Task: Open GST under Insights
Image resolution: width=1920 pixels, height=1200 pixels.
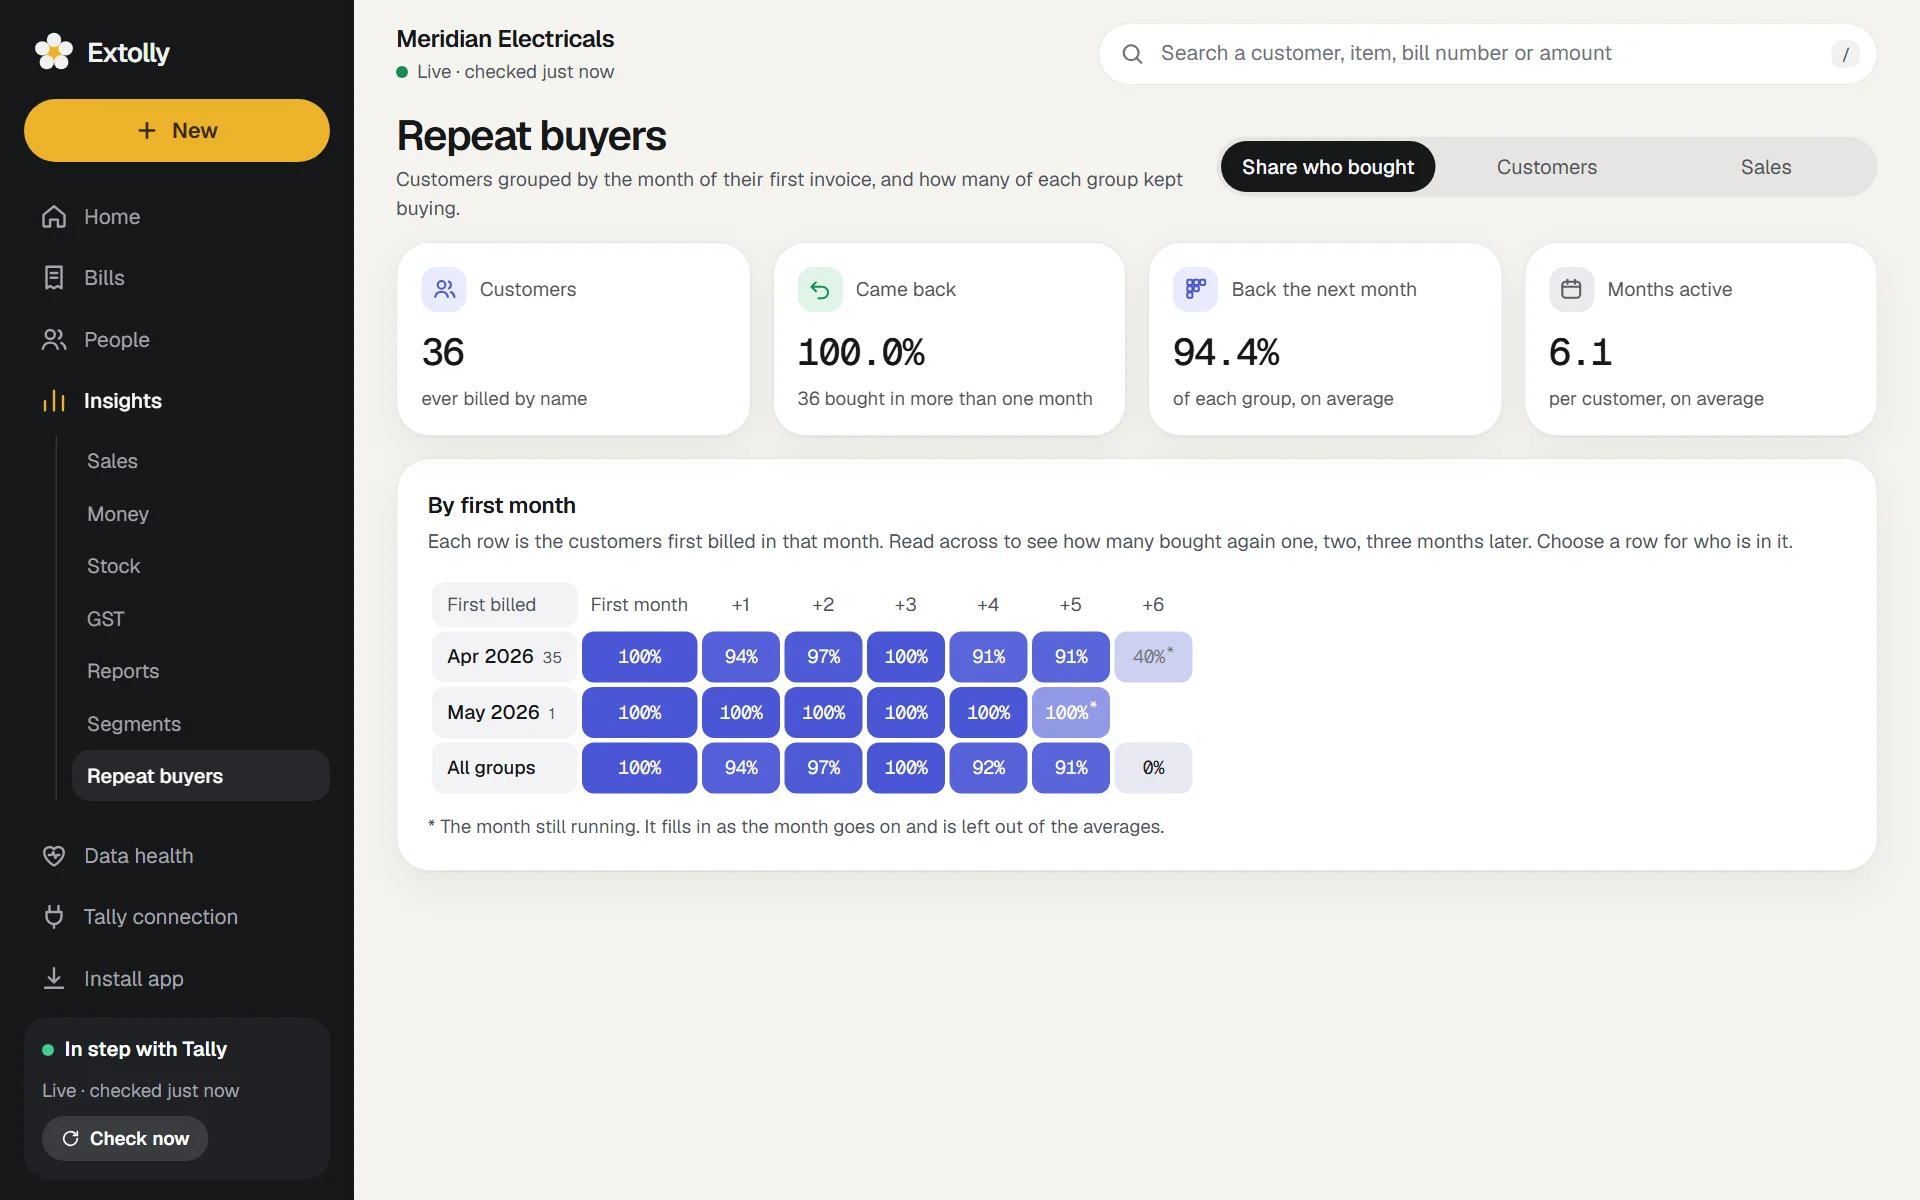Action: (x=200, y=619)
